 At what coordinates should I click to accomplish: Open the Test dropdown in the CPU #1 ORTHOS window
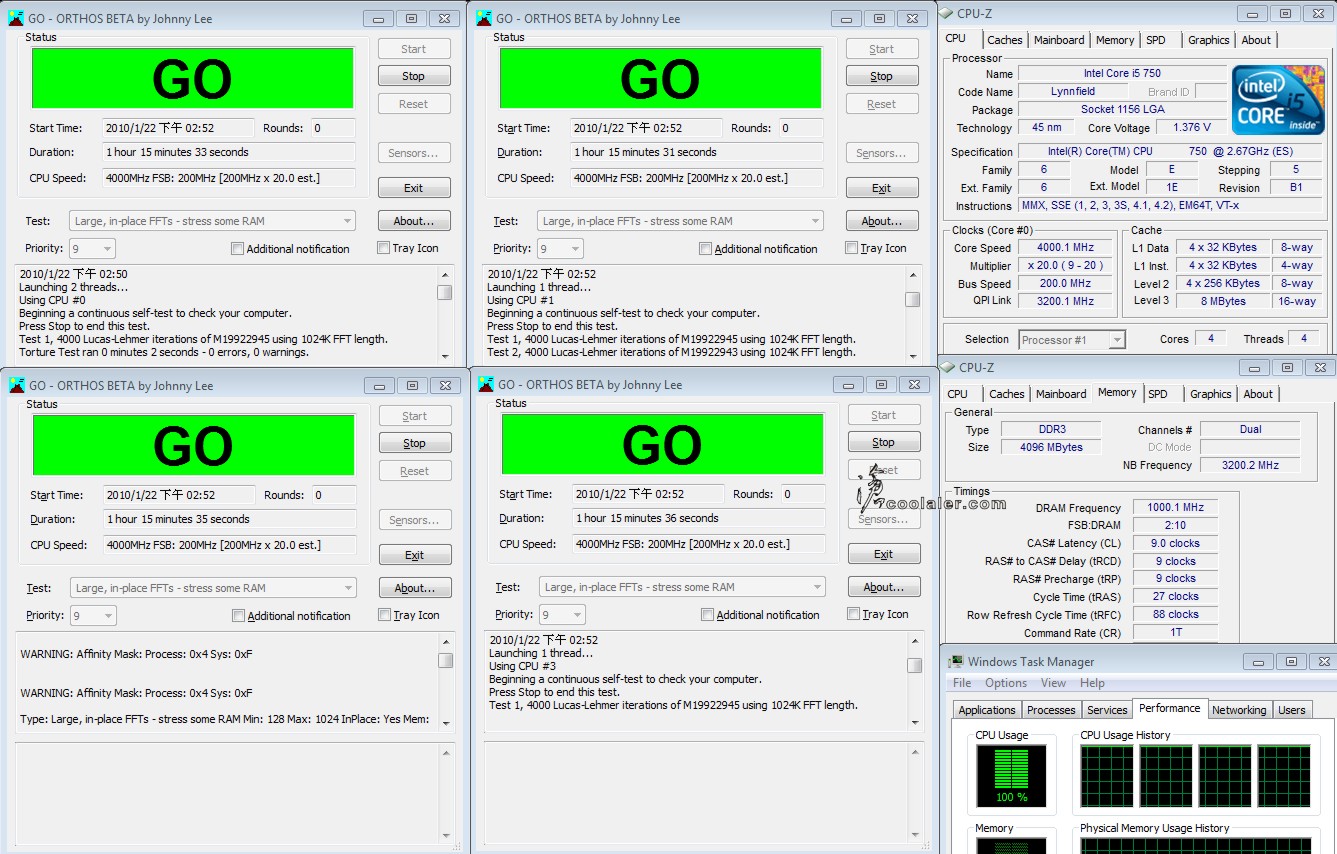click(680, 221)
